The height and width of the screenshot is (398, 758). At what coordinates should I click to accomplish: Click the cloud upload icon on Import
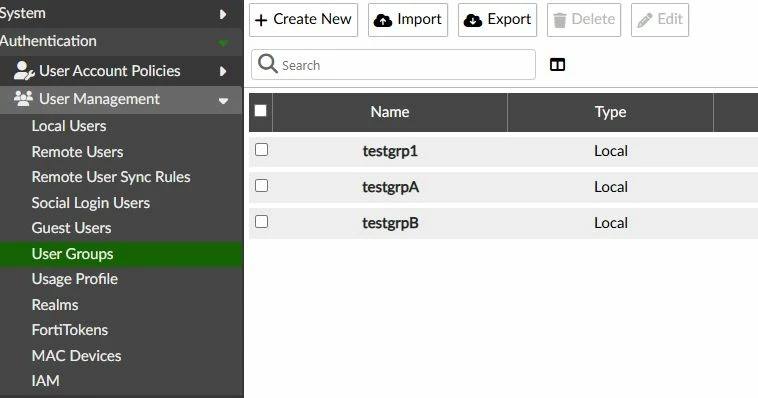click(x=383, y=20)
